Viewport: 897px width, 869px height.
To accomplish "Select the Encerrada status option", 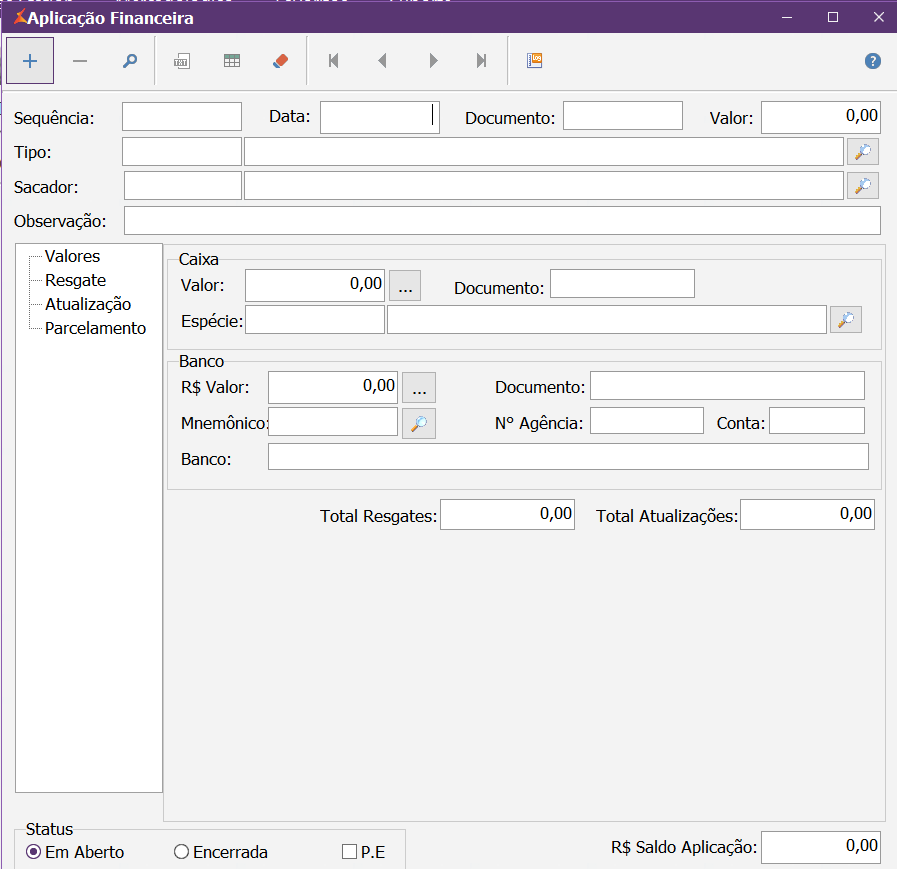I will click(x=181, y=852).
